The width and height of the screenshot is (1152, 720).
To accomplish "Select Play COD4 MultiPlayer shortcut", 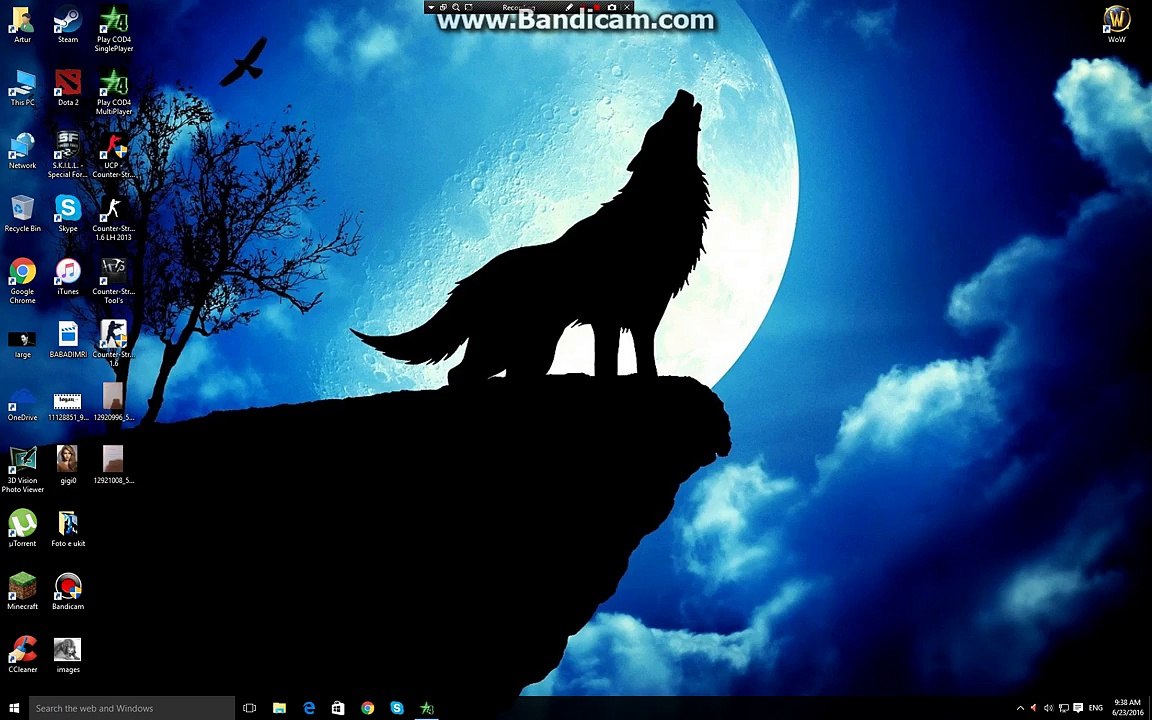I will pos(113,93).
